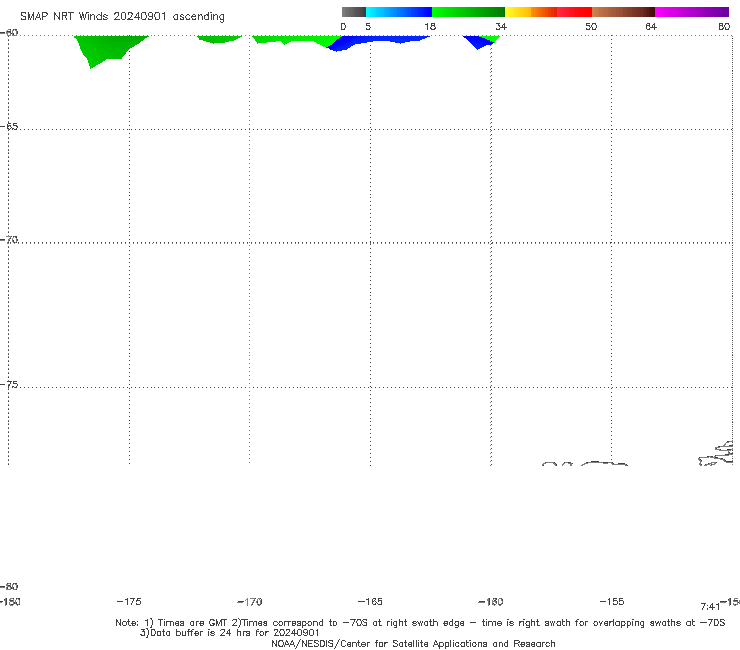Click the small green wind patch near -171 longitude

[219, 39]
